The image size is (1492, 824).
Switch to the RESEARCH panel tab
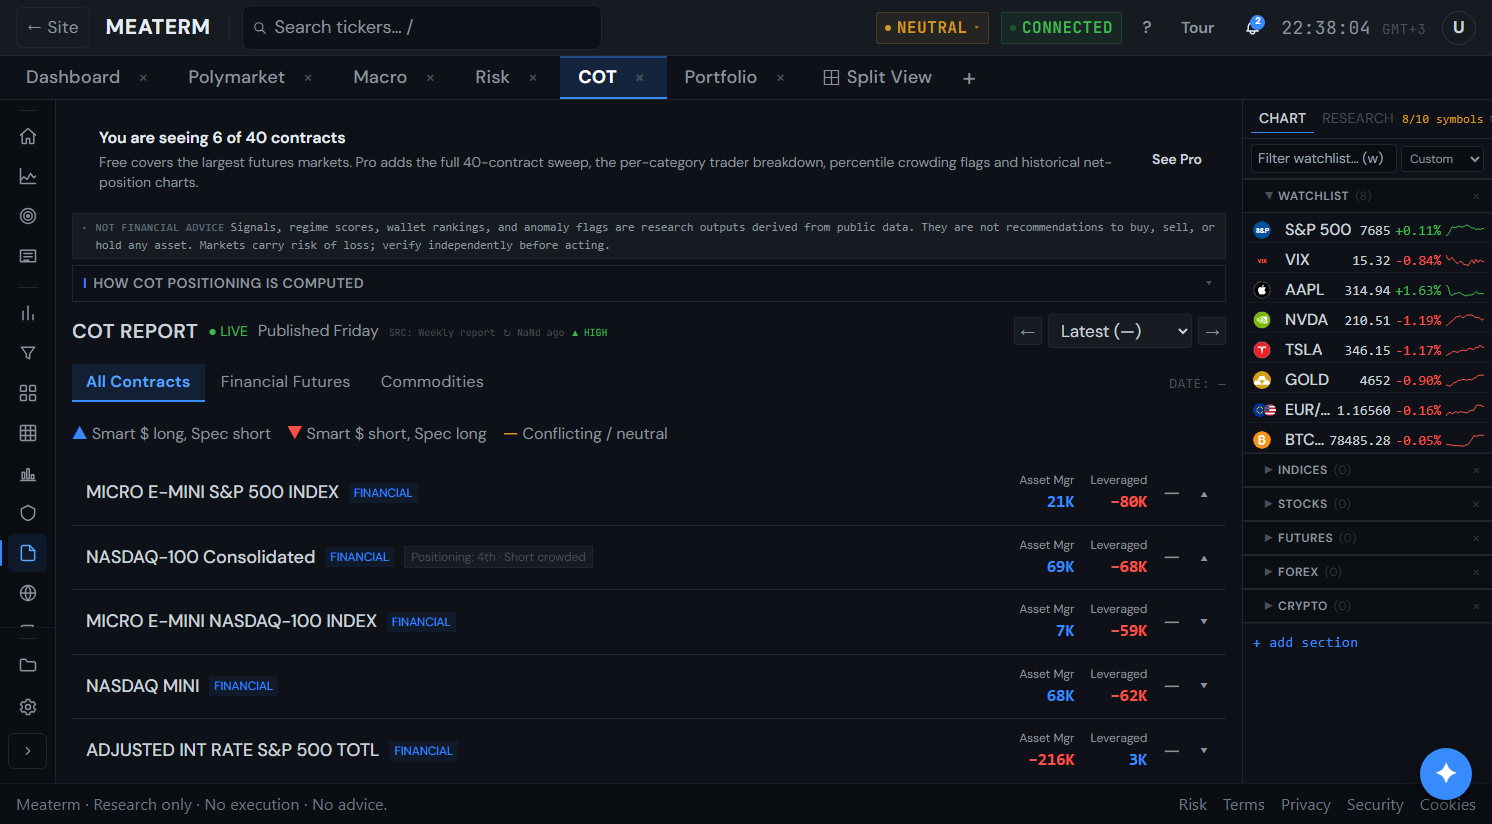pyautogui.click(x=1357, y=118)
